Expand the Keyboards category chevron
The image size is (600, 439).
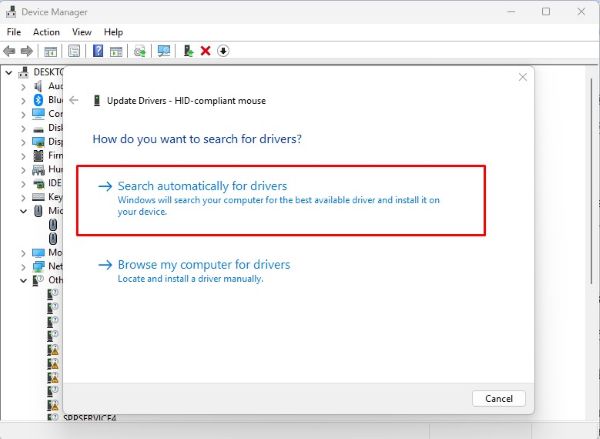click(x=23, y=197)
